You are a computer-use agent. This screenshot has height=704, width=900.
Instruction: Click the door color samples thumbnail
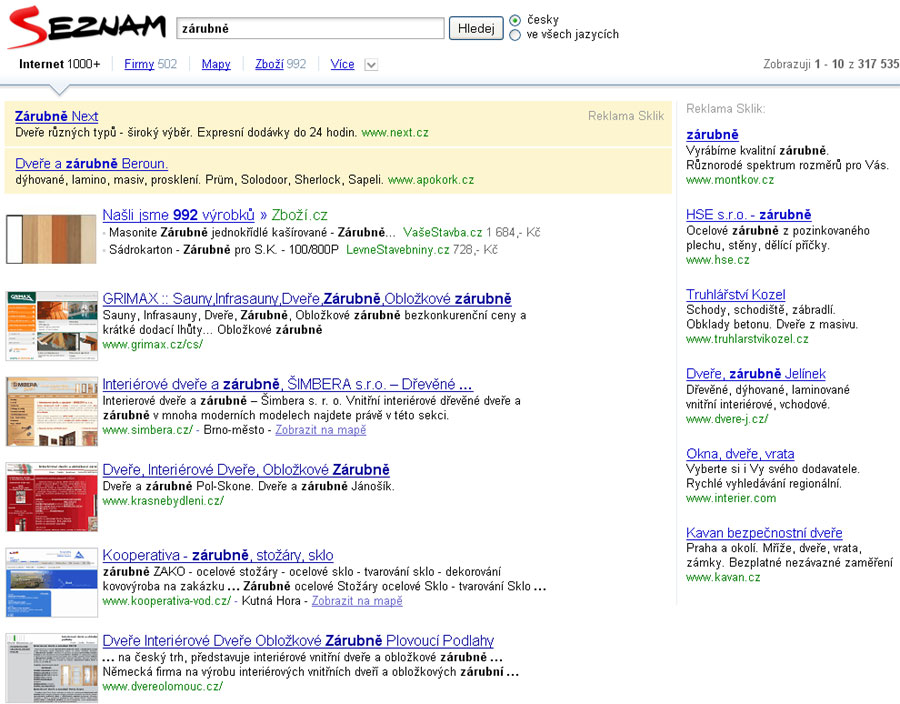tap(51, 239)
